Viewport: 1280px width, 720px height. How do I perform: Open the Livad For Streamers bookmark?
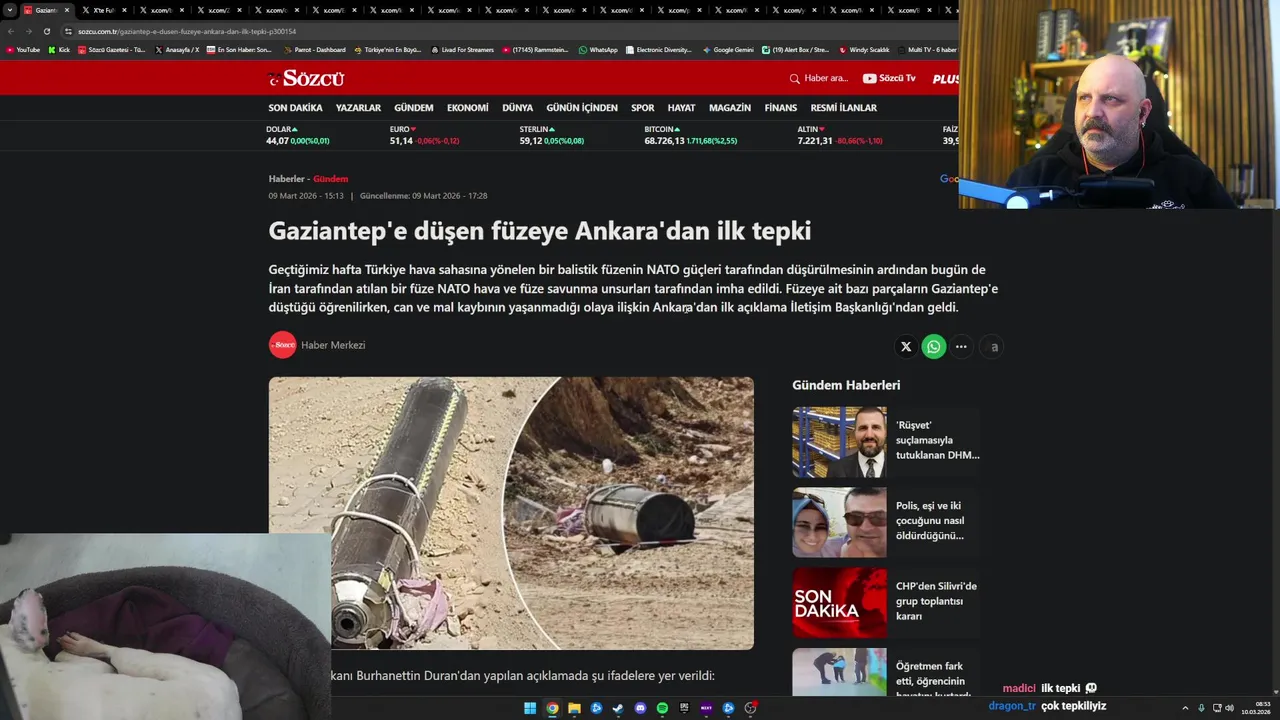click(462, 49)
